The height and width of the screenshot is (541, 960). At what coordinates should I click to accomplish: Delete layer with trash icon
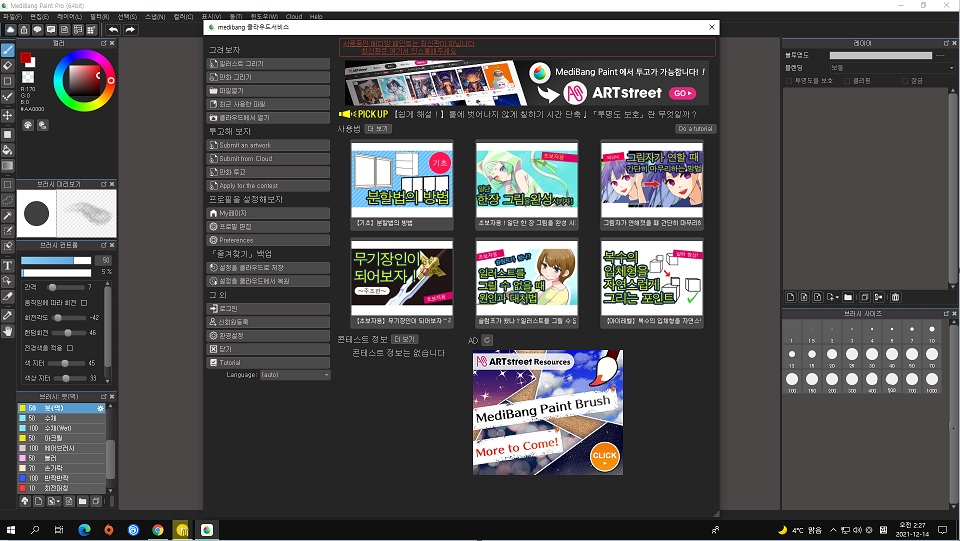coord(895,297)
